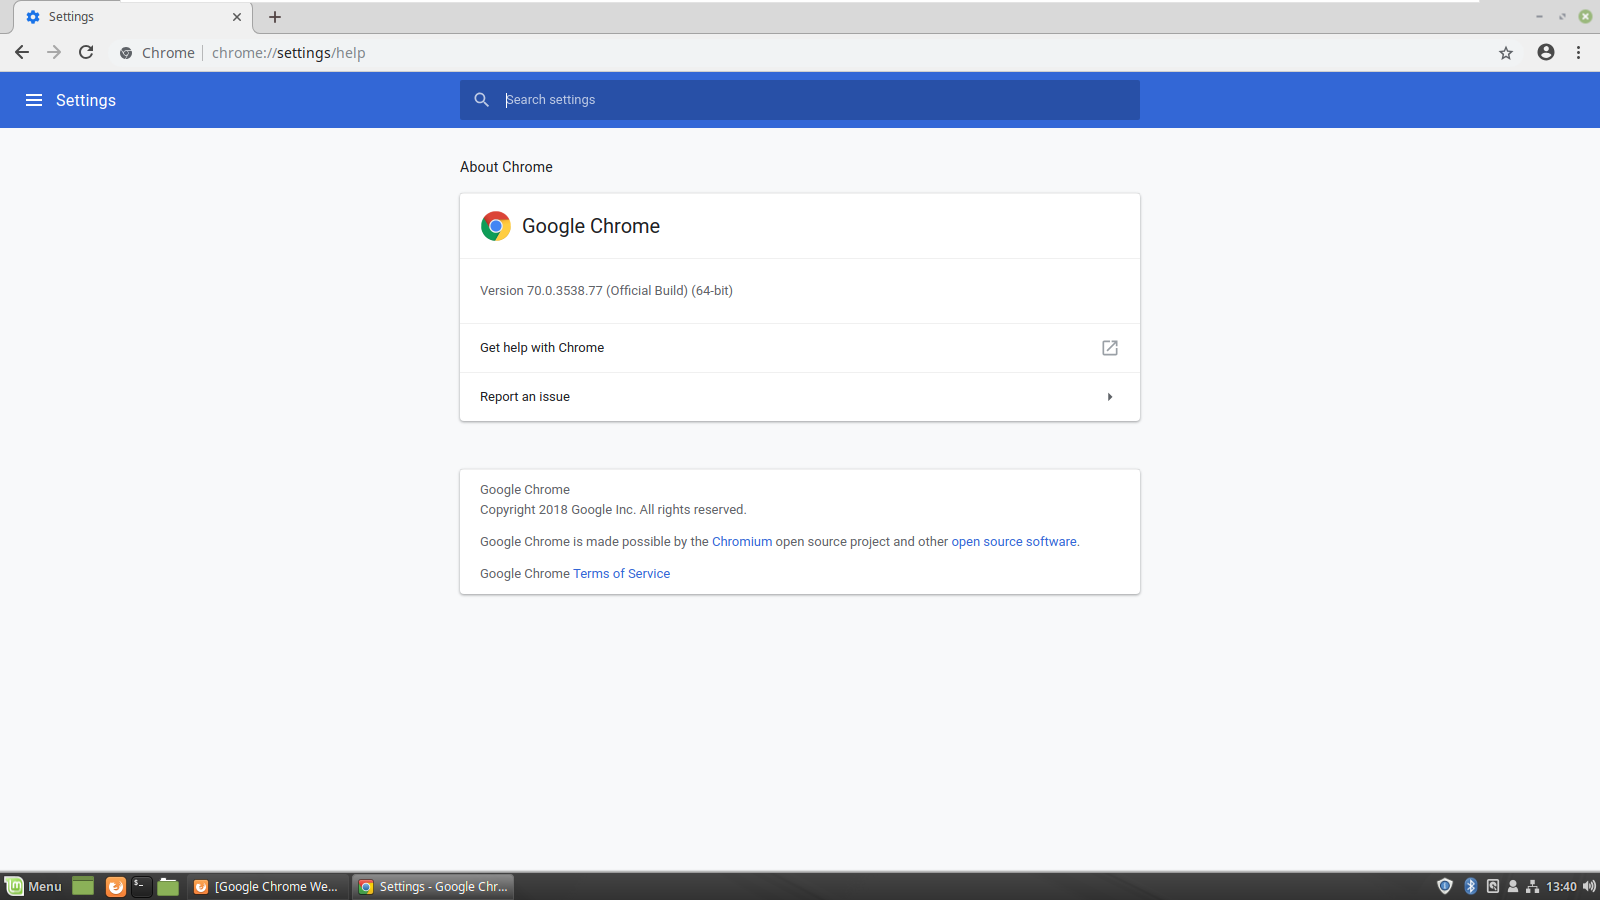The image size is (1600, 900).
Task: Launch Firefox from the taskbar launcher
Action: (116, 886)
